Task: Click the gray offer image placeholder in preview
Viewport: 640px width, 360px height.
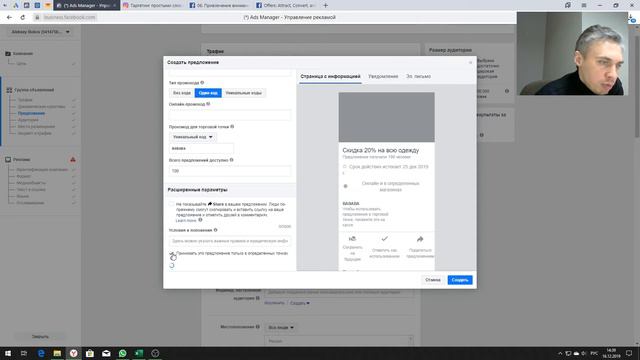Action: 387,117
